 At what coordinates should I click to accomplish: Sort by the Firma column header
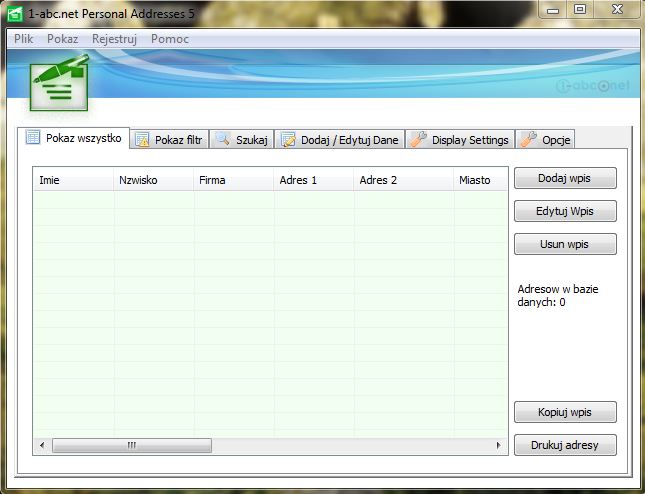tap(233, 180)
